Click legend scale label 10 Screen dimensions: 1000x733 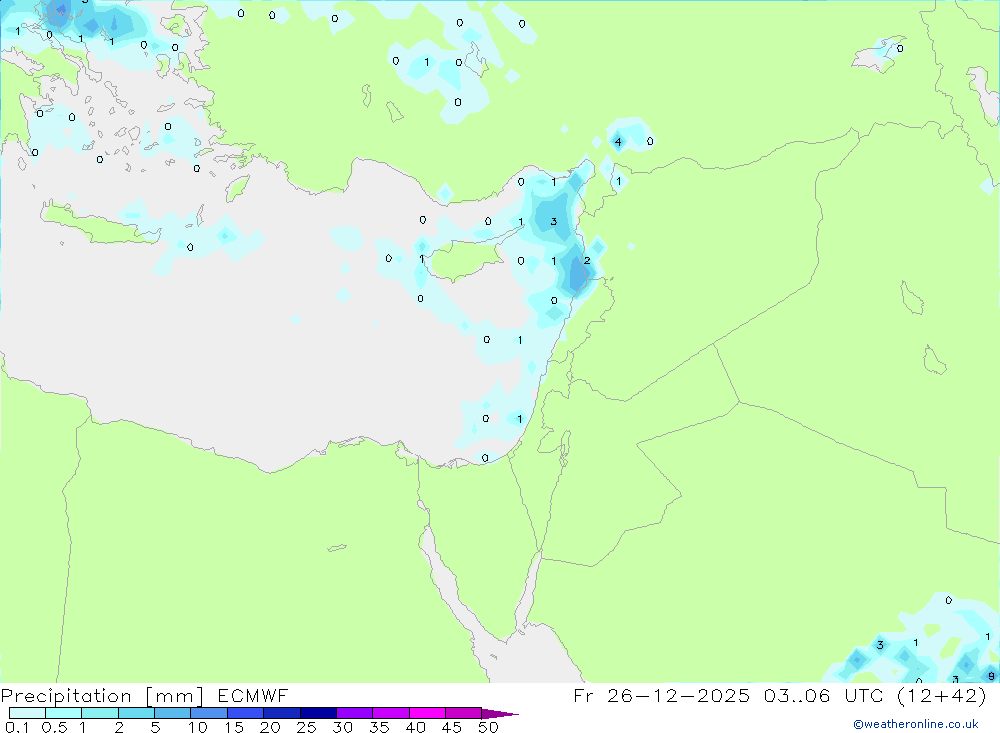(198, 727)
